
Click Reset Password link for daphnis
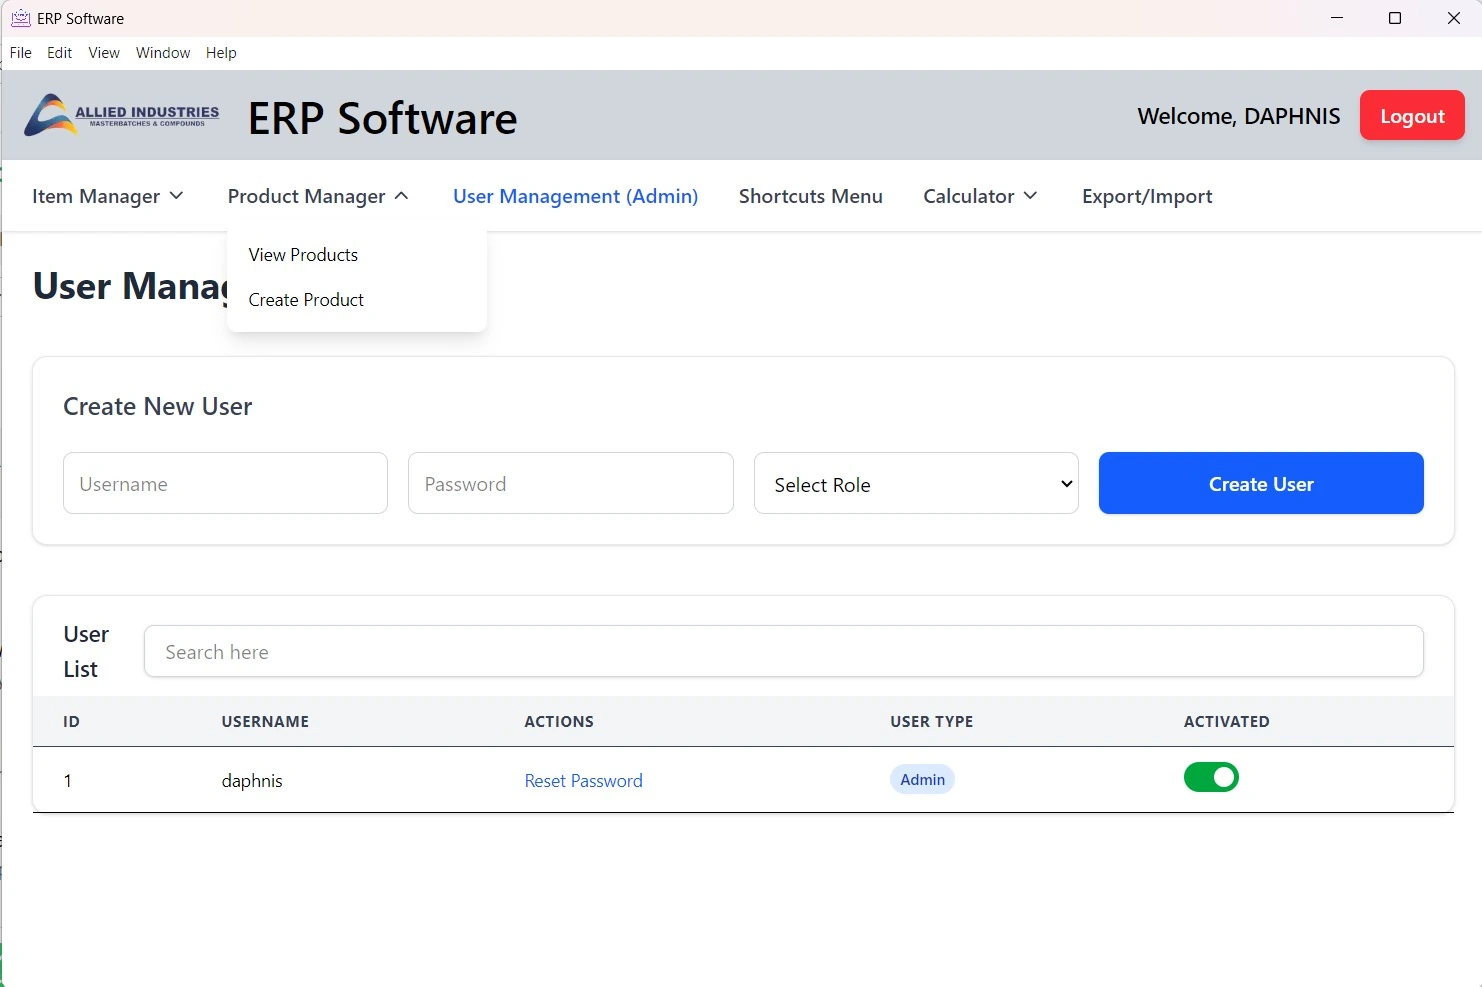coord(584,781)
